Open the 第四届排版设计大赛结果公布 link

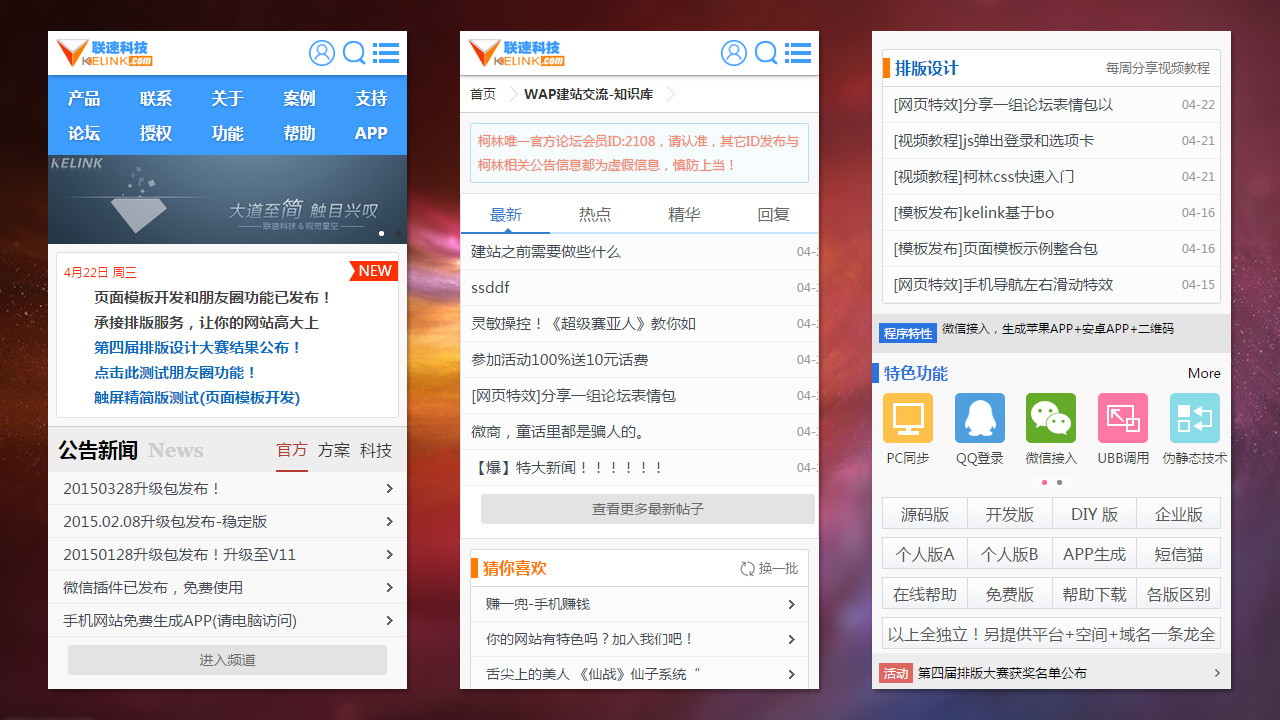[x=198, y=348]
